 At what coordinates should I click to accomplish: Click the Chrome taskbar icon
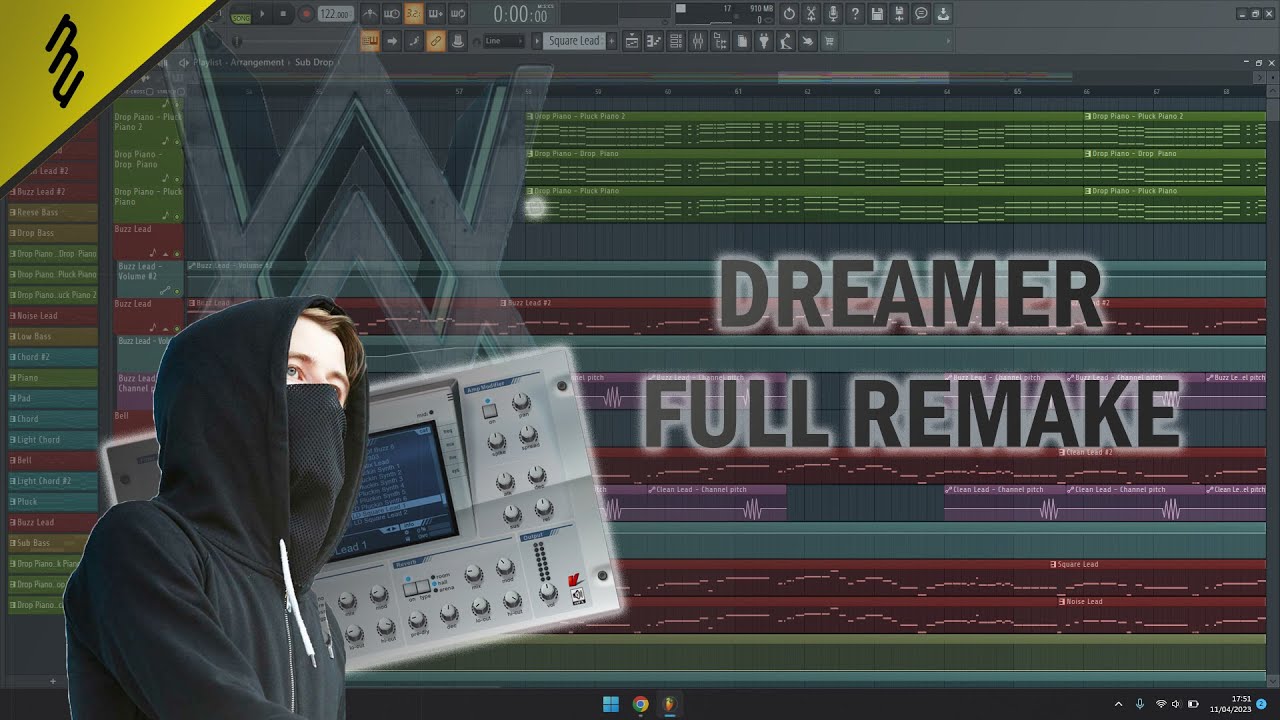(x=640, y=704)
